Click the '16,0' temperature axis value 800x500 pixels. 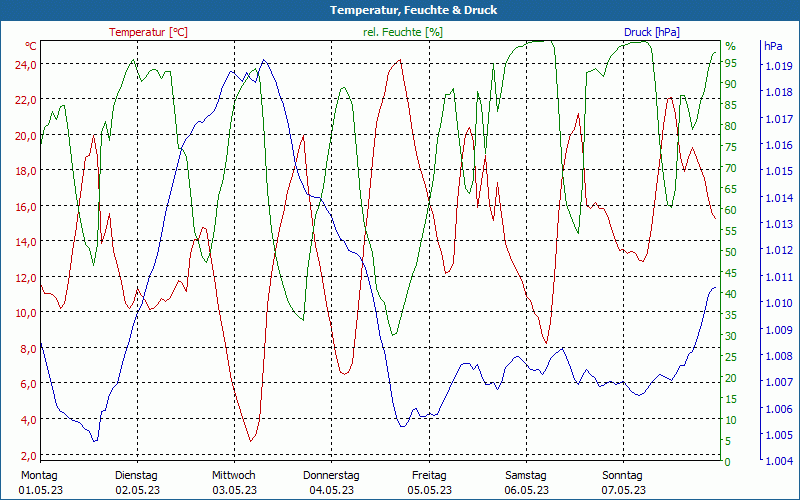26,207
